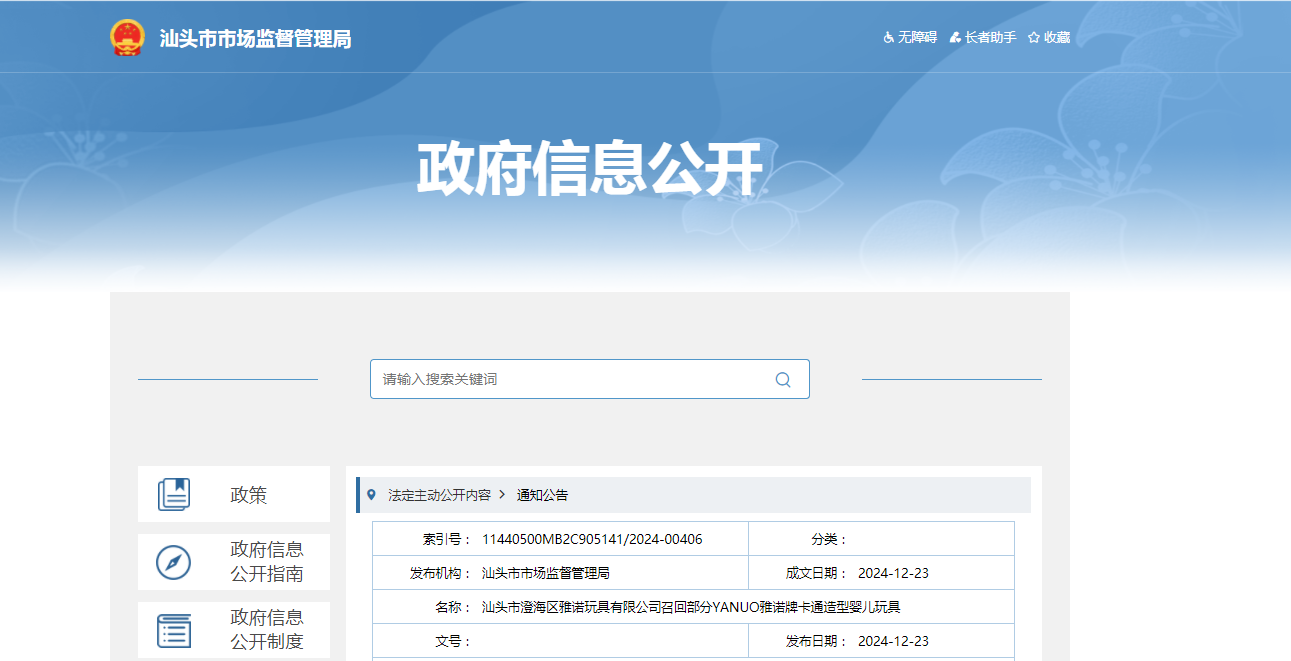The image size is (1291, 661).
Task: Click the 长者助手 elder assistant icon
Action: pos(955,38)
